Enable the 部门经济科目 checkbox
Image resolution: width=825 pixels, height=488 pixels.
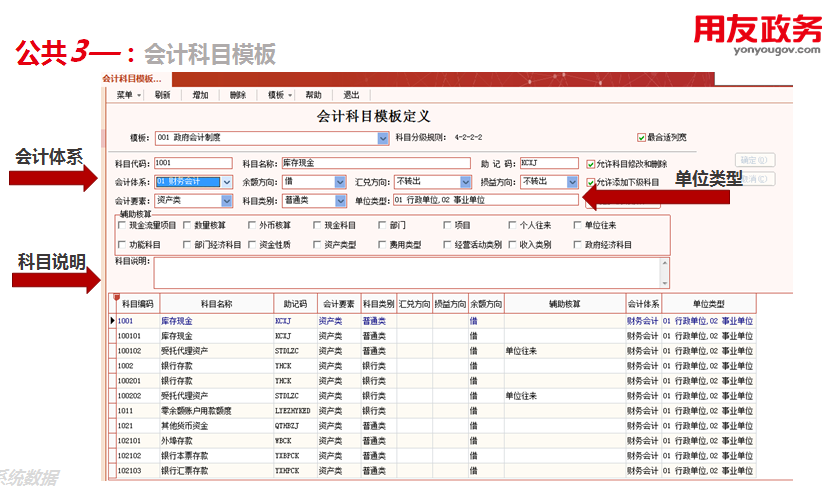pos(187,245)
